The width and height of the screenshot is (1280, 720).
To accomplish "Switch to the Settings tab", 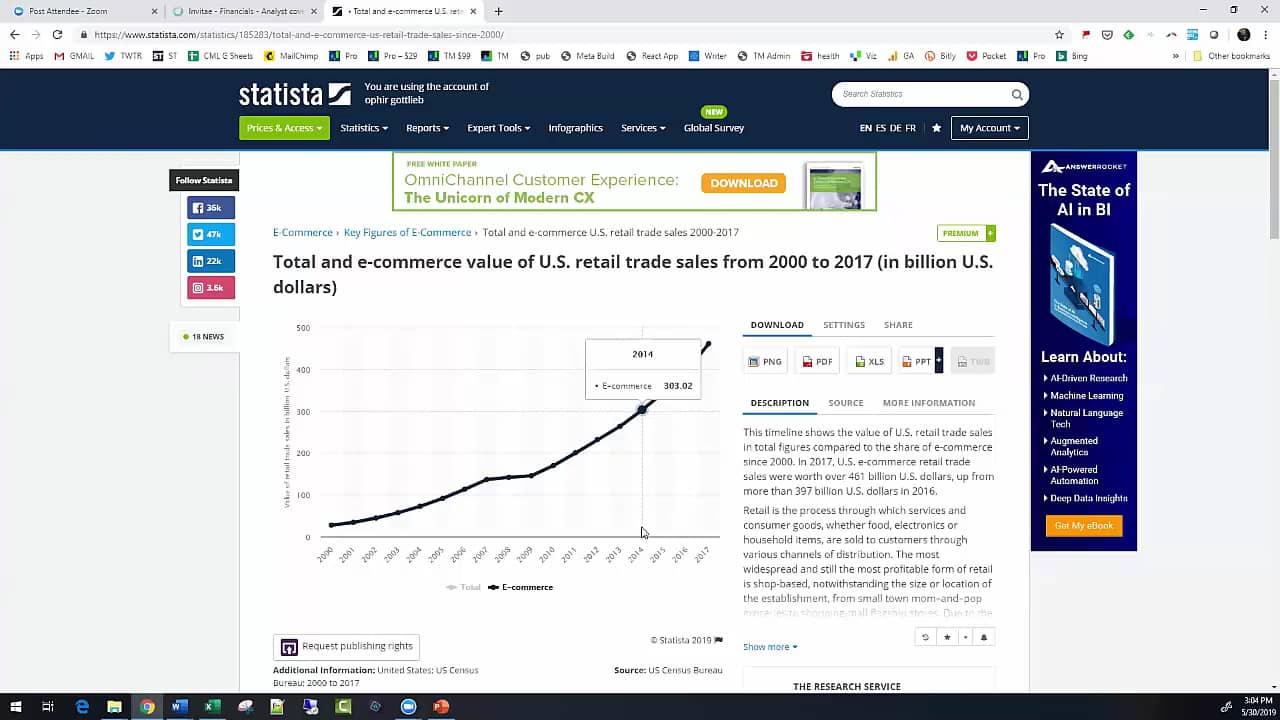I will point(844,325).
